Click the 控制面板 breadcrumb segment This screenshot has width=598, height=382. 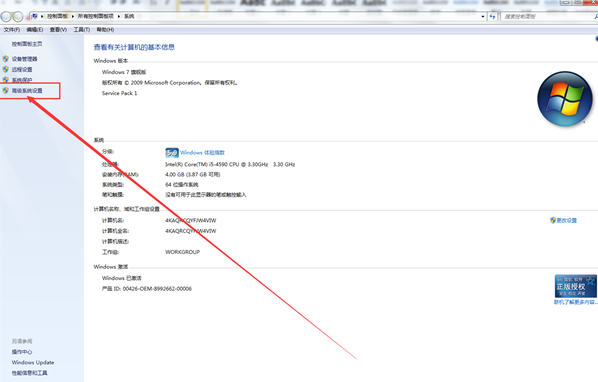click(x=57, y=16)
